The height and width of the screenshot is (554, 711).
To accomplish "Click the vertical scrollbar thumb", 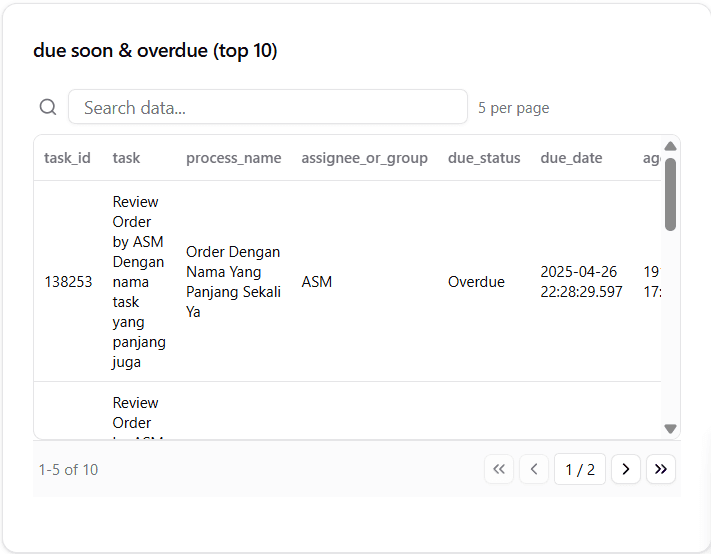I will point(671,193).
